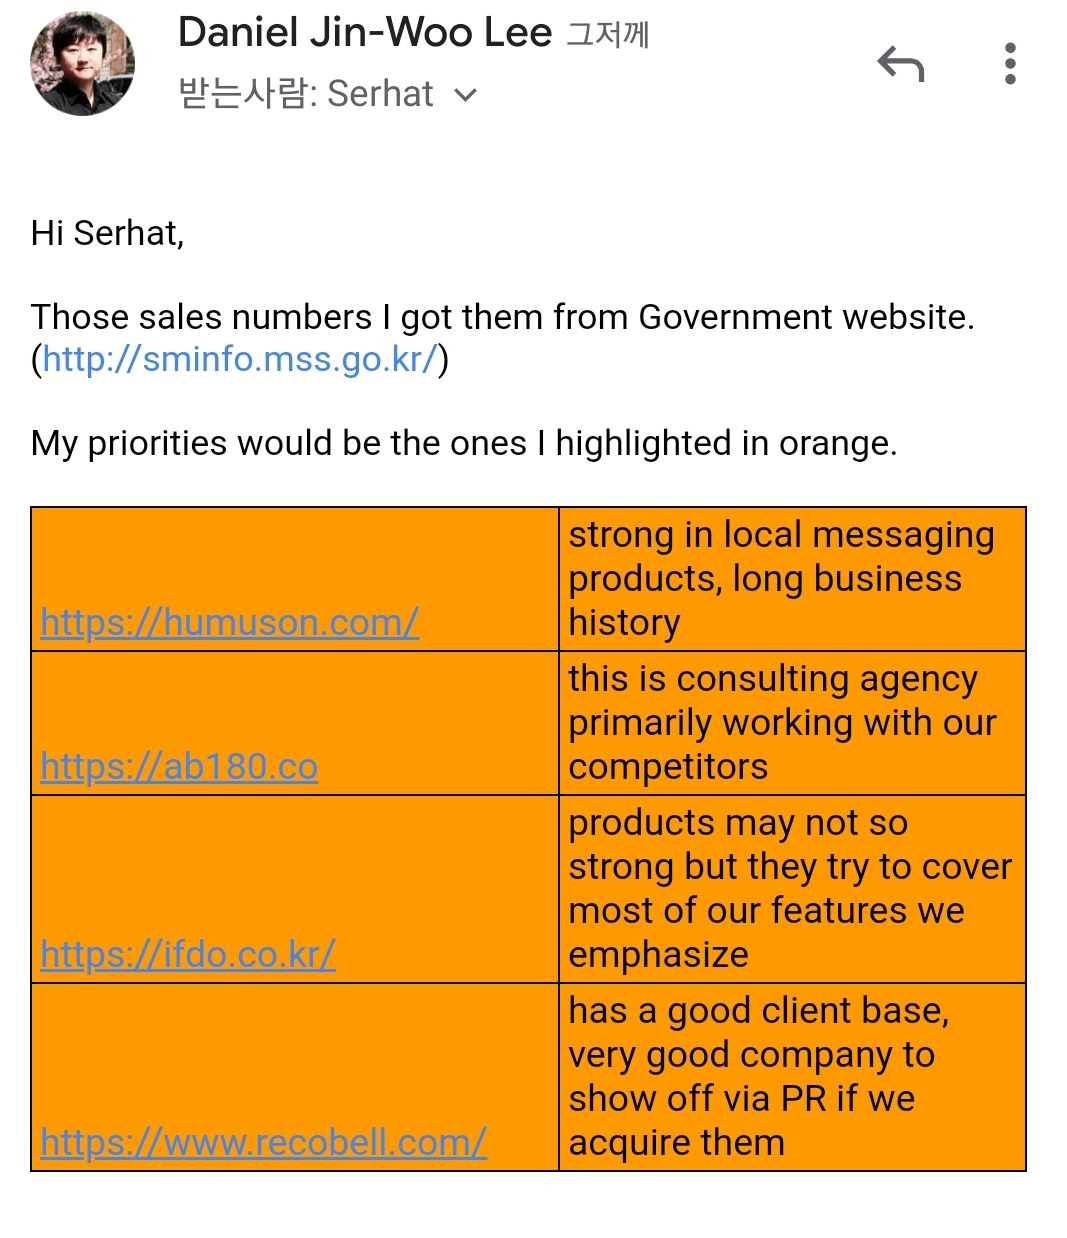Tap the 'Hi Serhat,' greeting line
Viewport: 1067px width, 1238px height.
coord(108,233)
